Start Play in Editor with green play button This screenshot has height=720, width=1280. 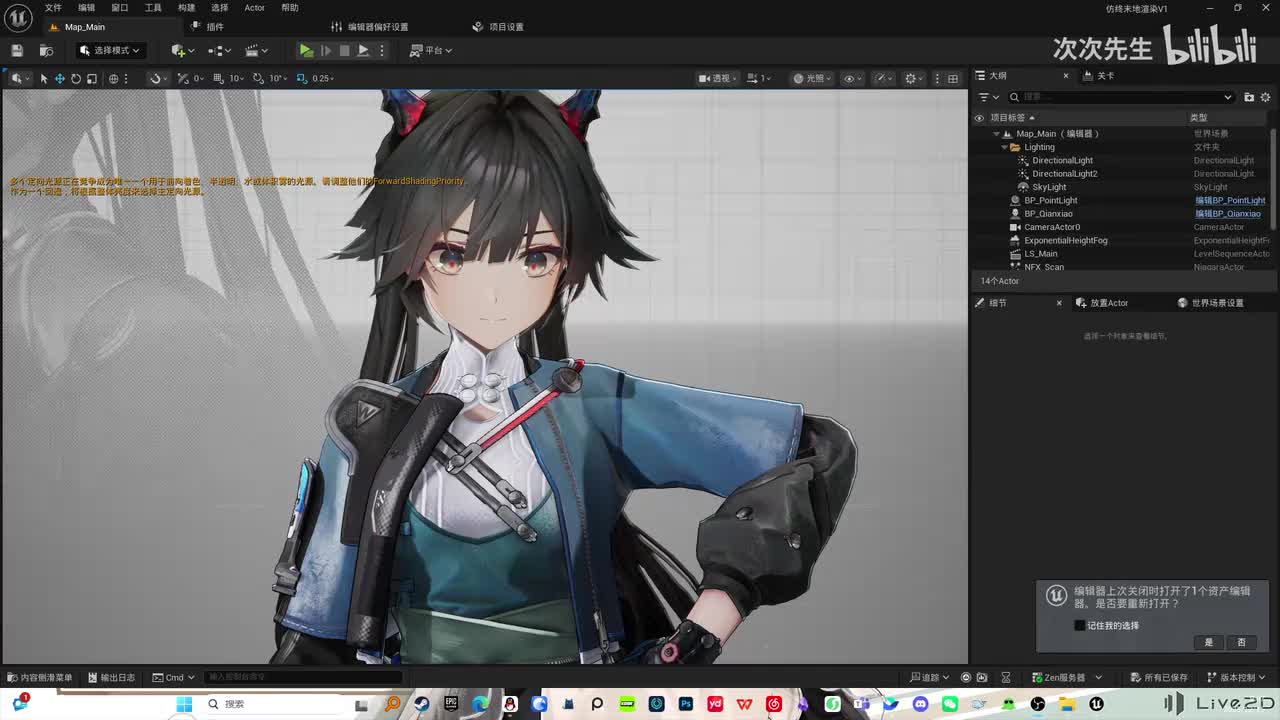pos(306,50)
